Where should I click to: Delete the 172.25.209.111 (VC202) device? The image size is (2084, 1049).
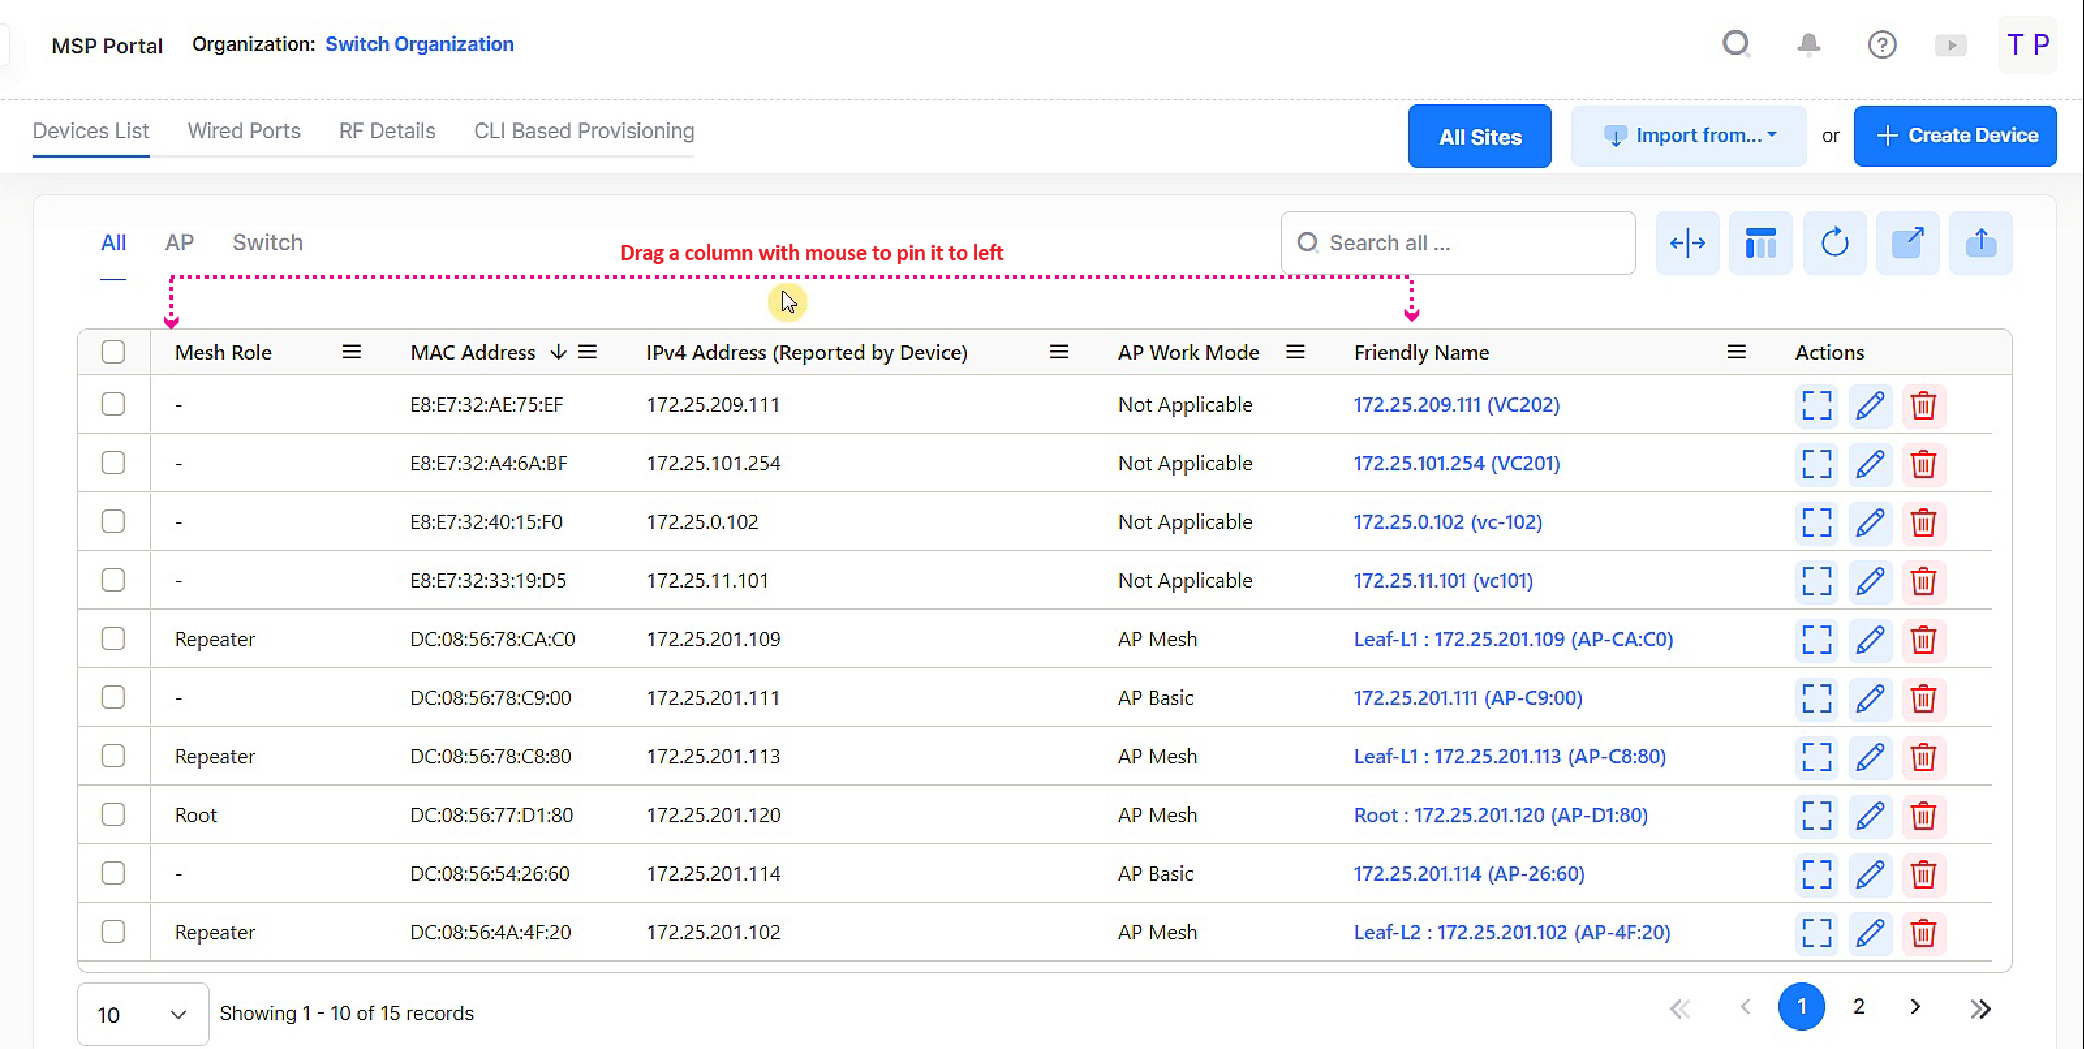(x=1923, y=406)
